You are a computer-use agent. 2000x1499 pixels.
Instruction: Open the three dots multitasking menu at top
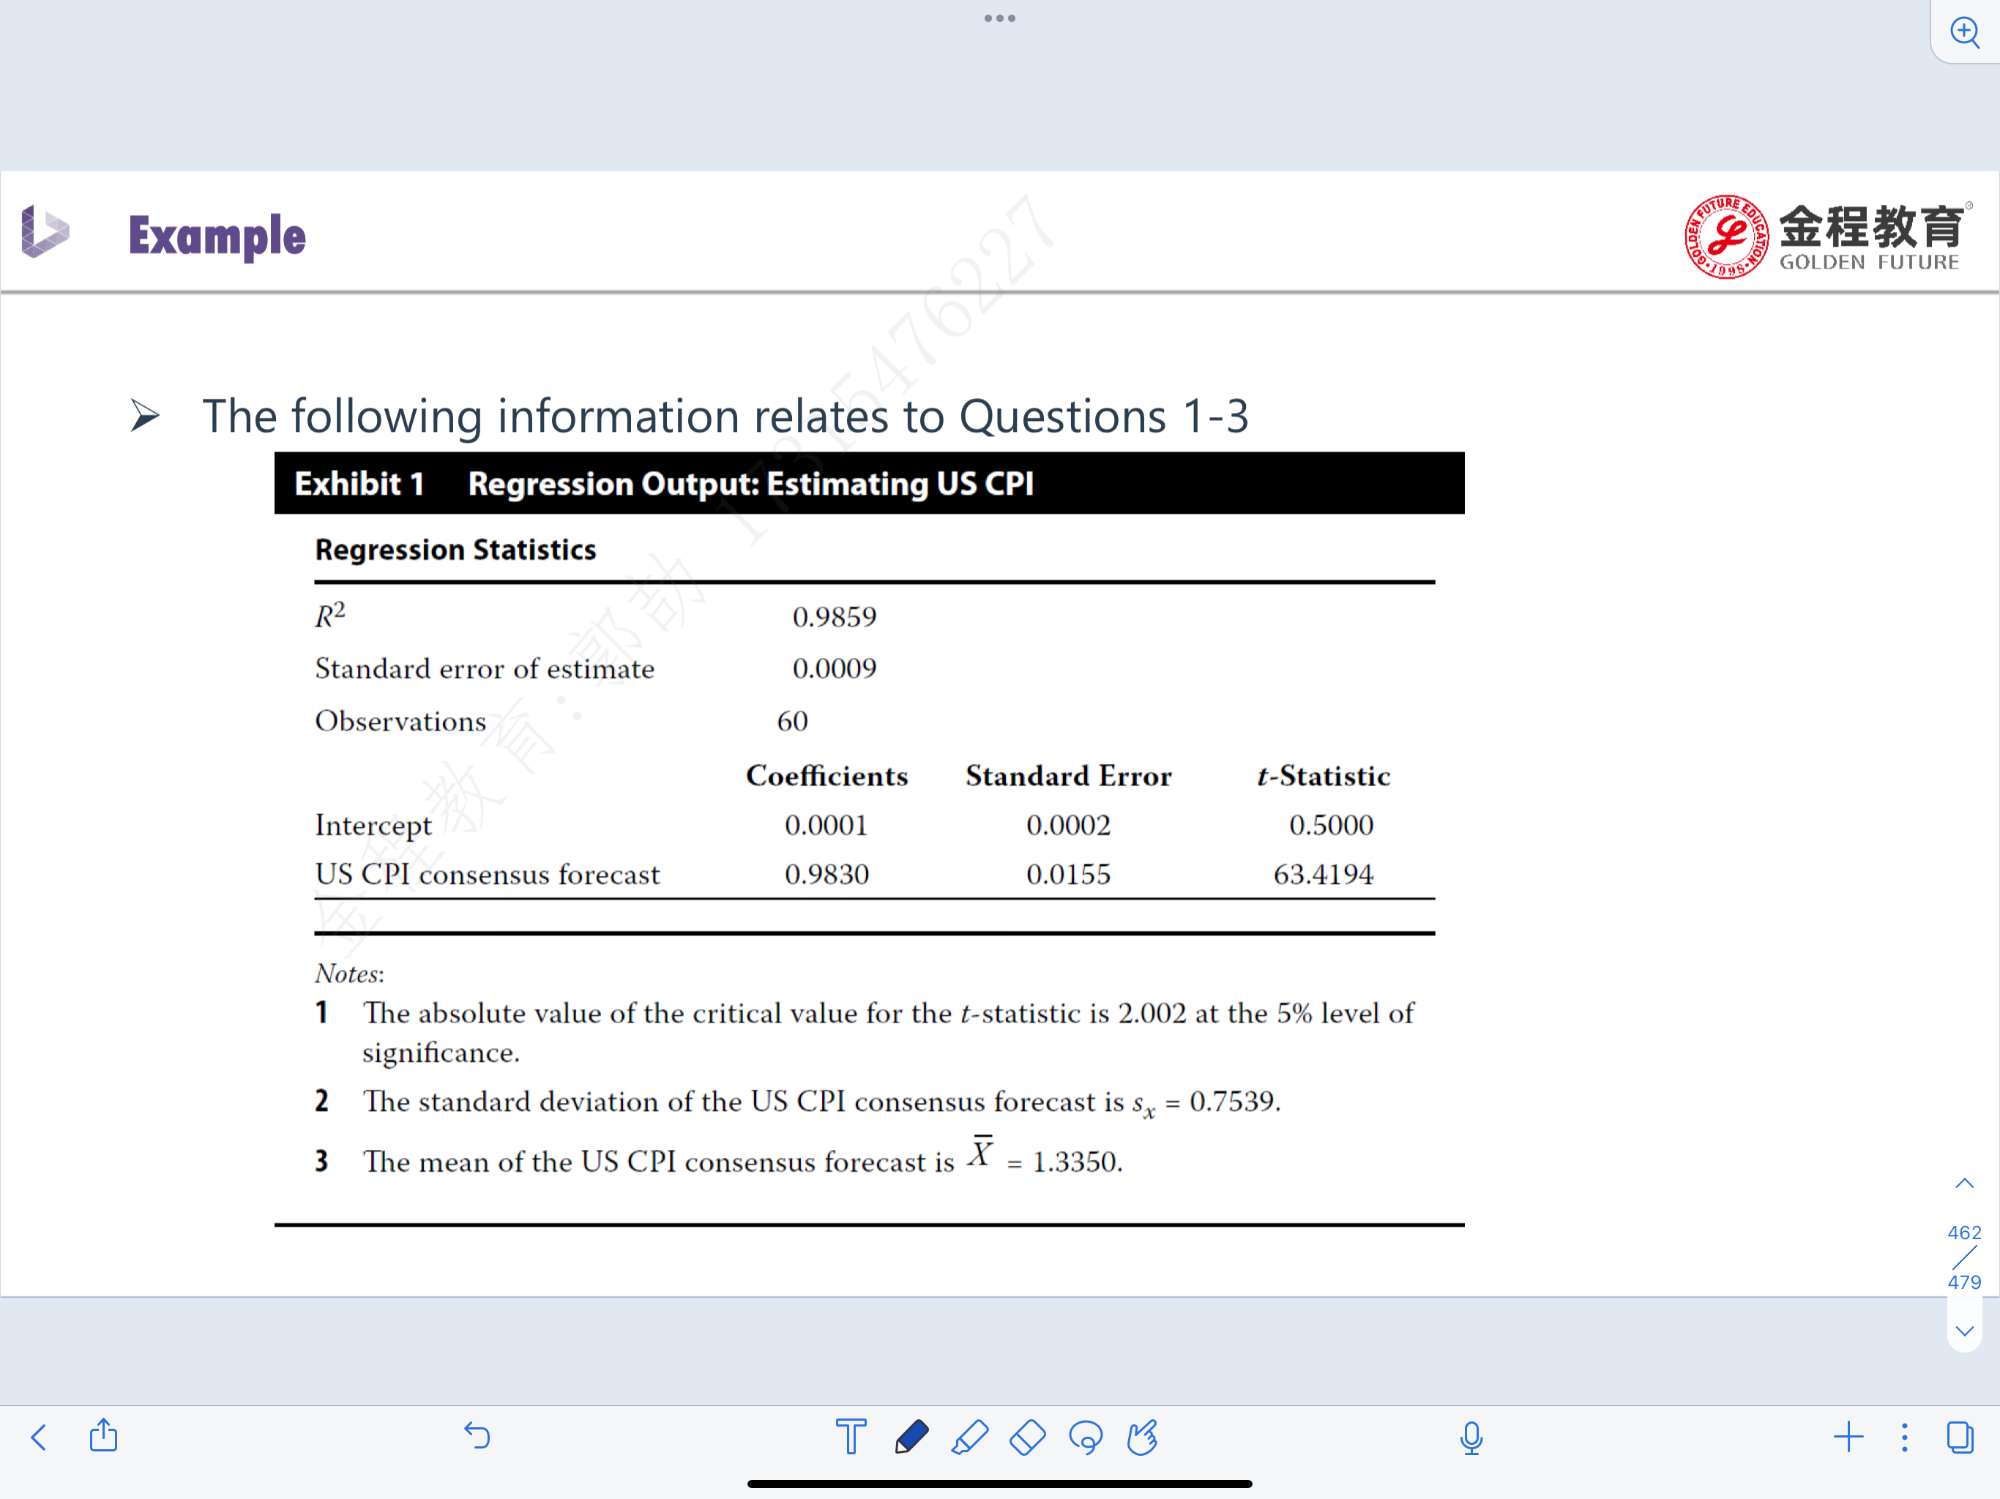tap(999, 18)
